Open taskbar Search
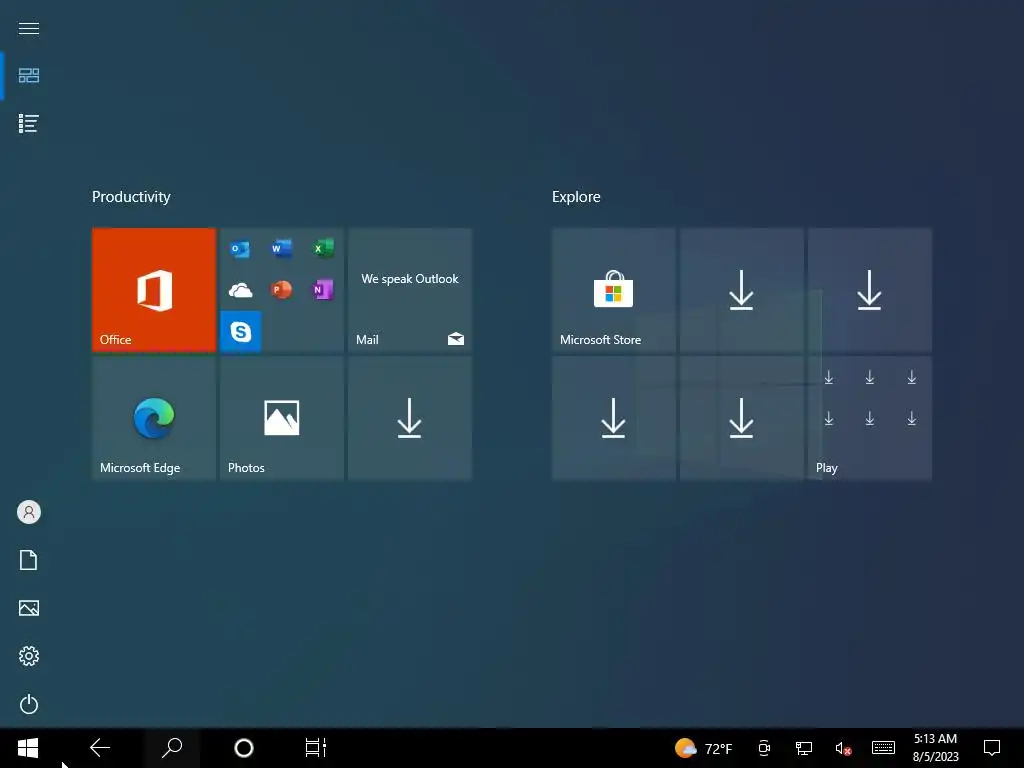Viewport: 1024px width, 768px height. coord(172,748)
